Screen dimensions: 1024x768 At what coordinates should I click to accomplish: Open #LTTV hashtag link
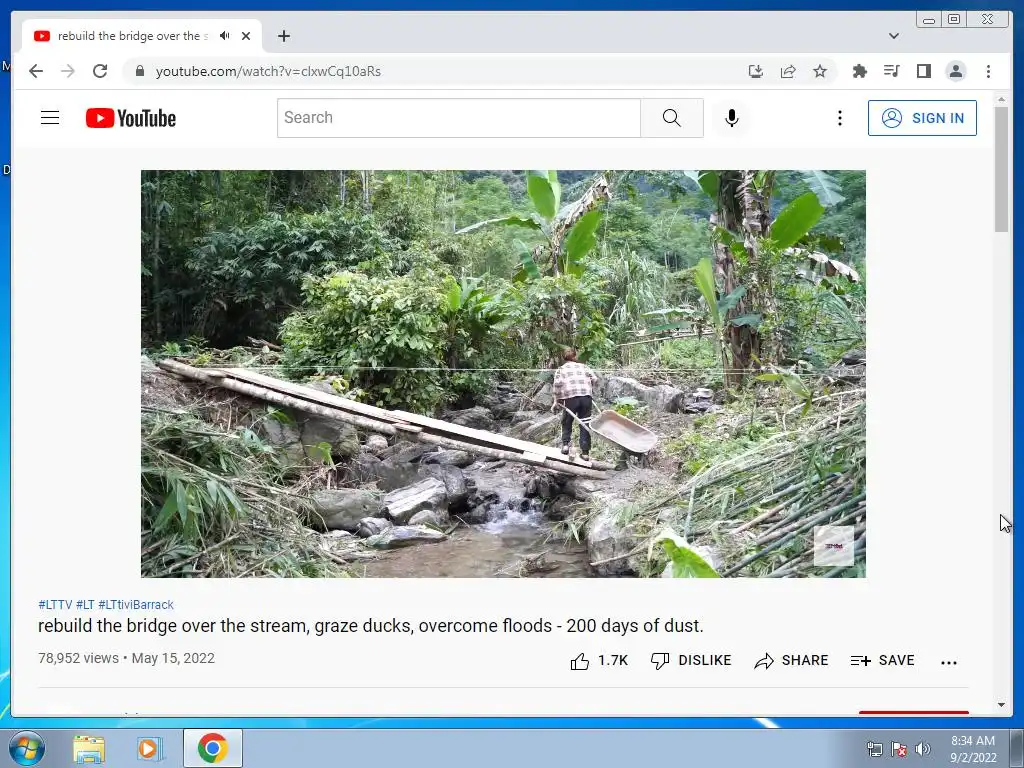point(55,605)
